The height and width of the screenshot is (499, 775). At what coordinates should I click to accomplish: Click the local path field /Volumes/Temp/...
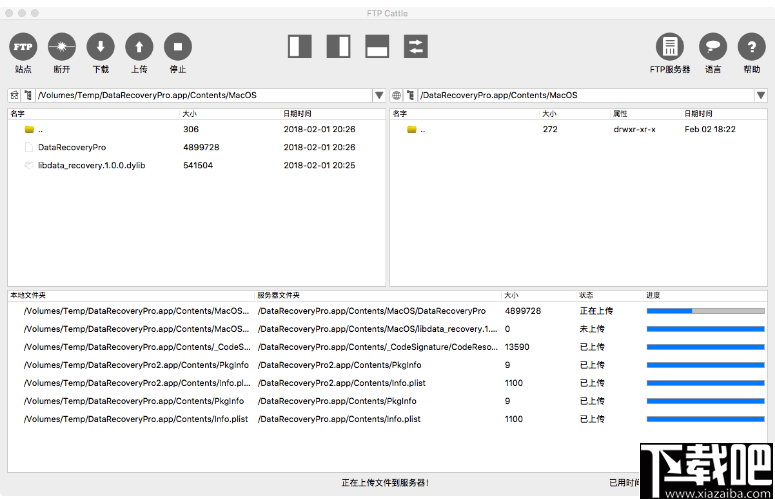click(204, 95)
